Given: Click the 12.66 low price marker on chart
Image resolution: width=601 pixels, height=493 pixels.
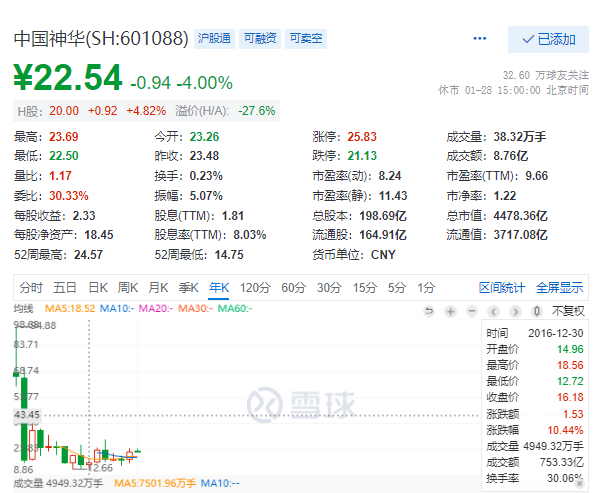Looking at the screenshot, I should pos(102,468).
